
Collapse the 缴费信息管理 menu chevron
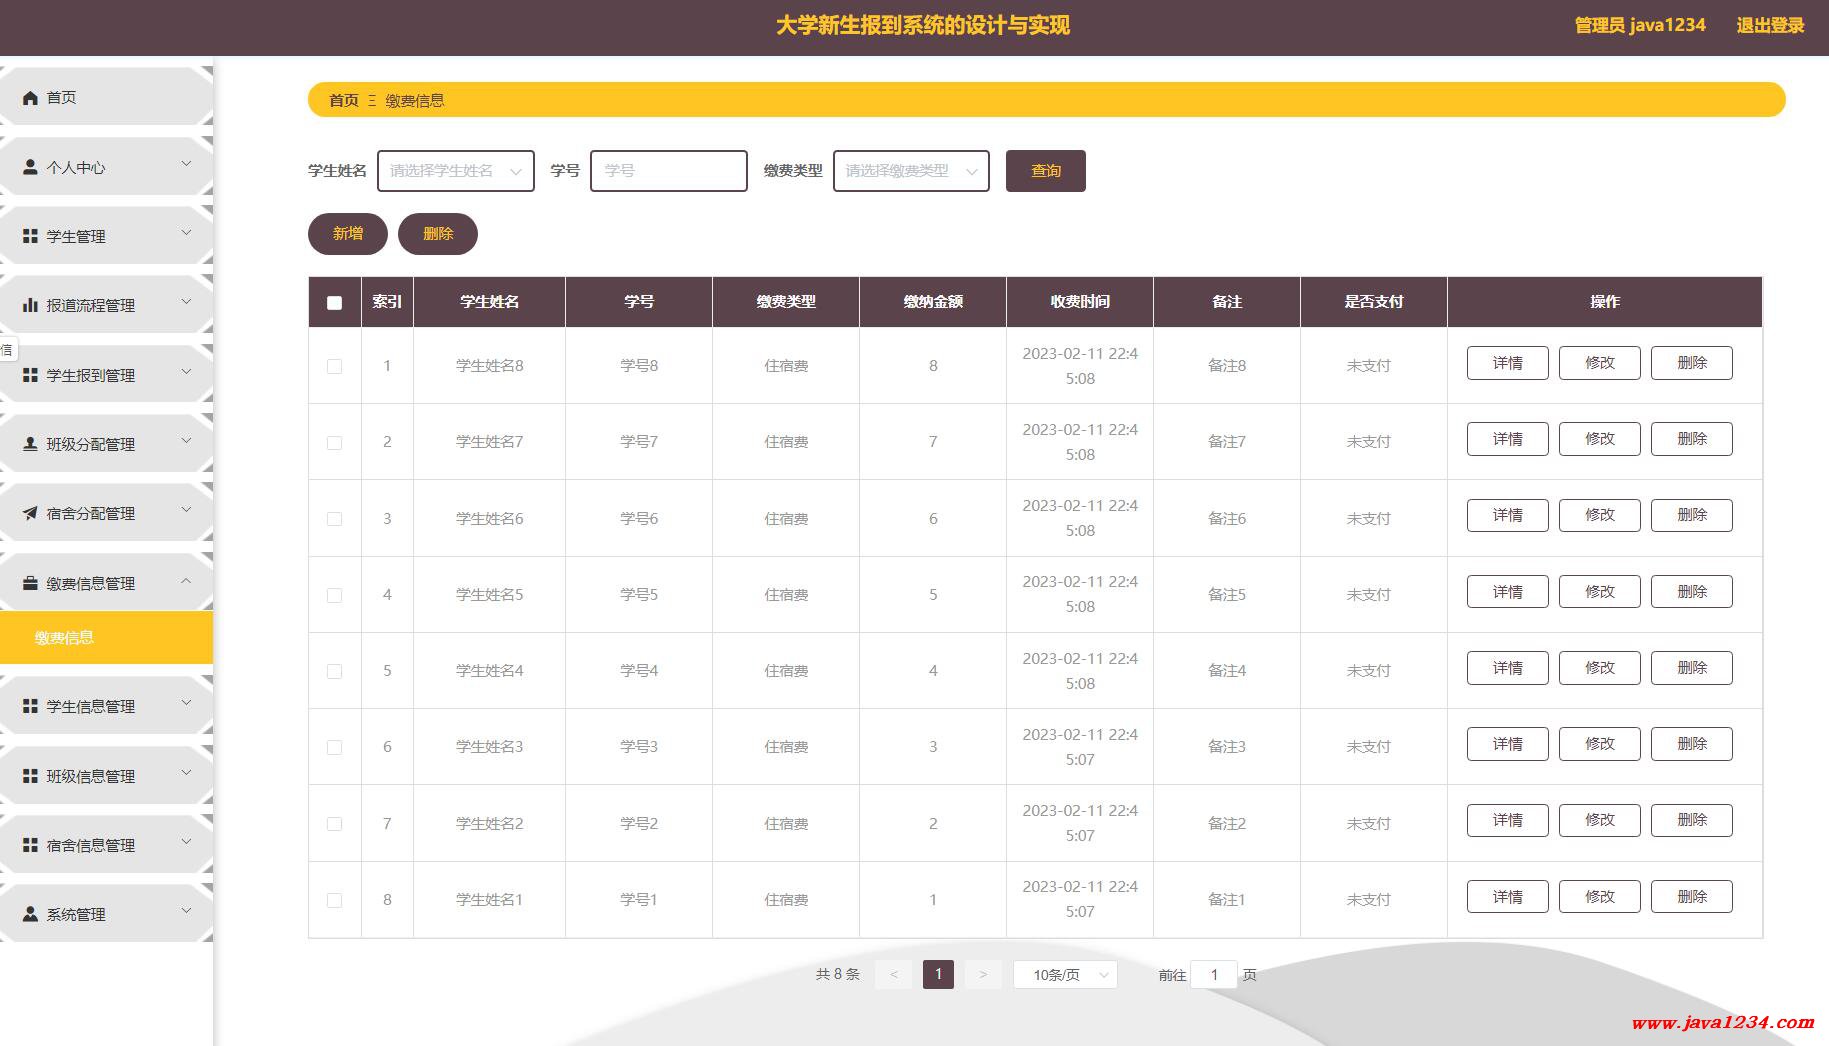pyautogui.click(x=186, y=579)
